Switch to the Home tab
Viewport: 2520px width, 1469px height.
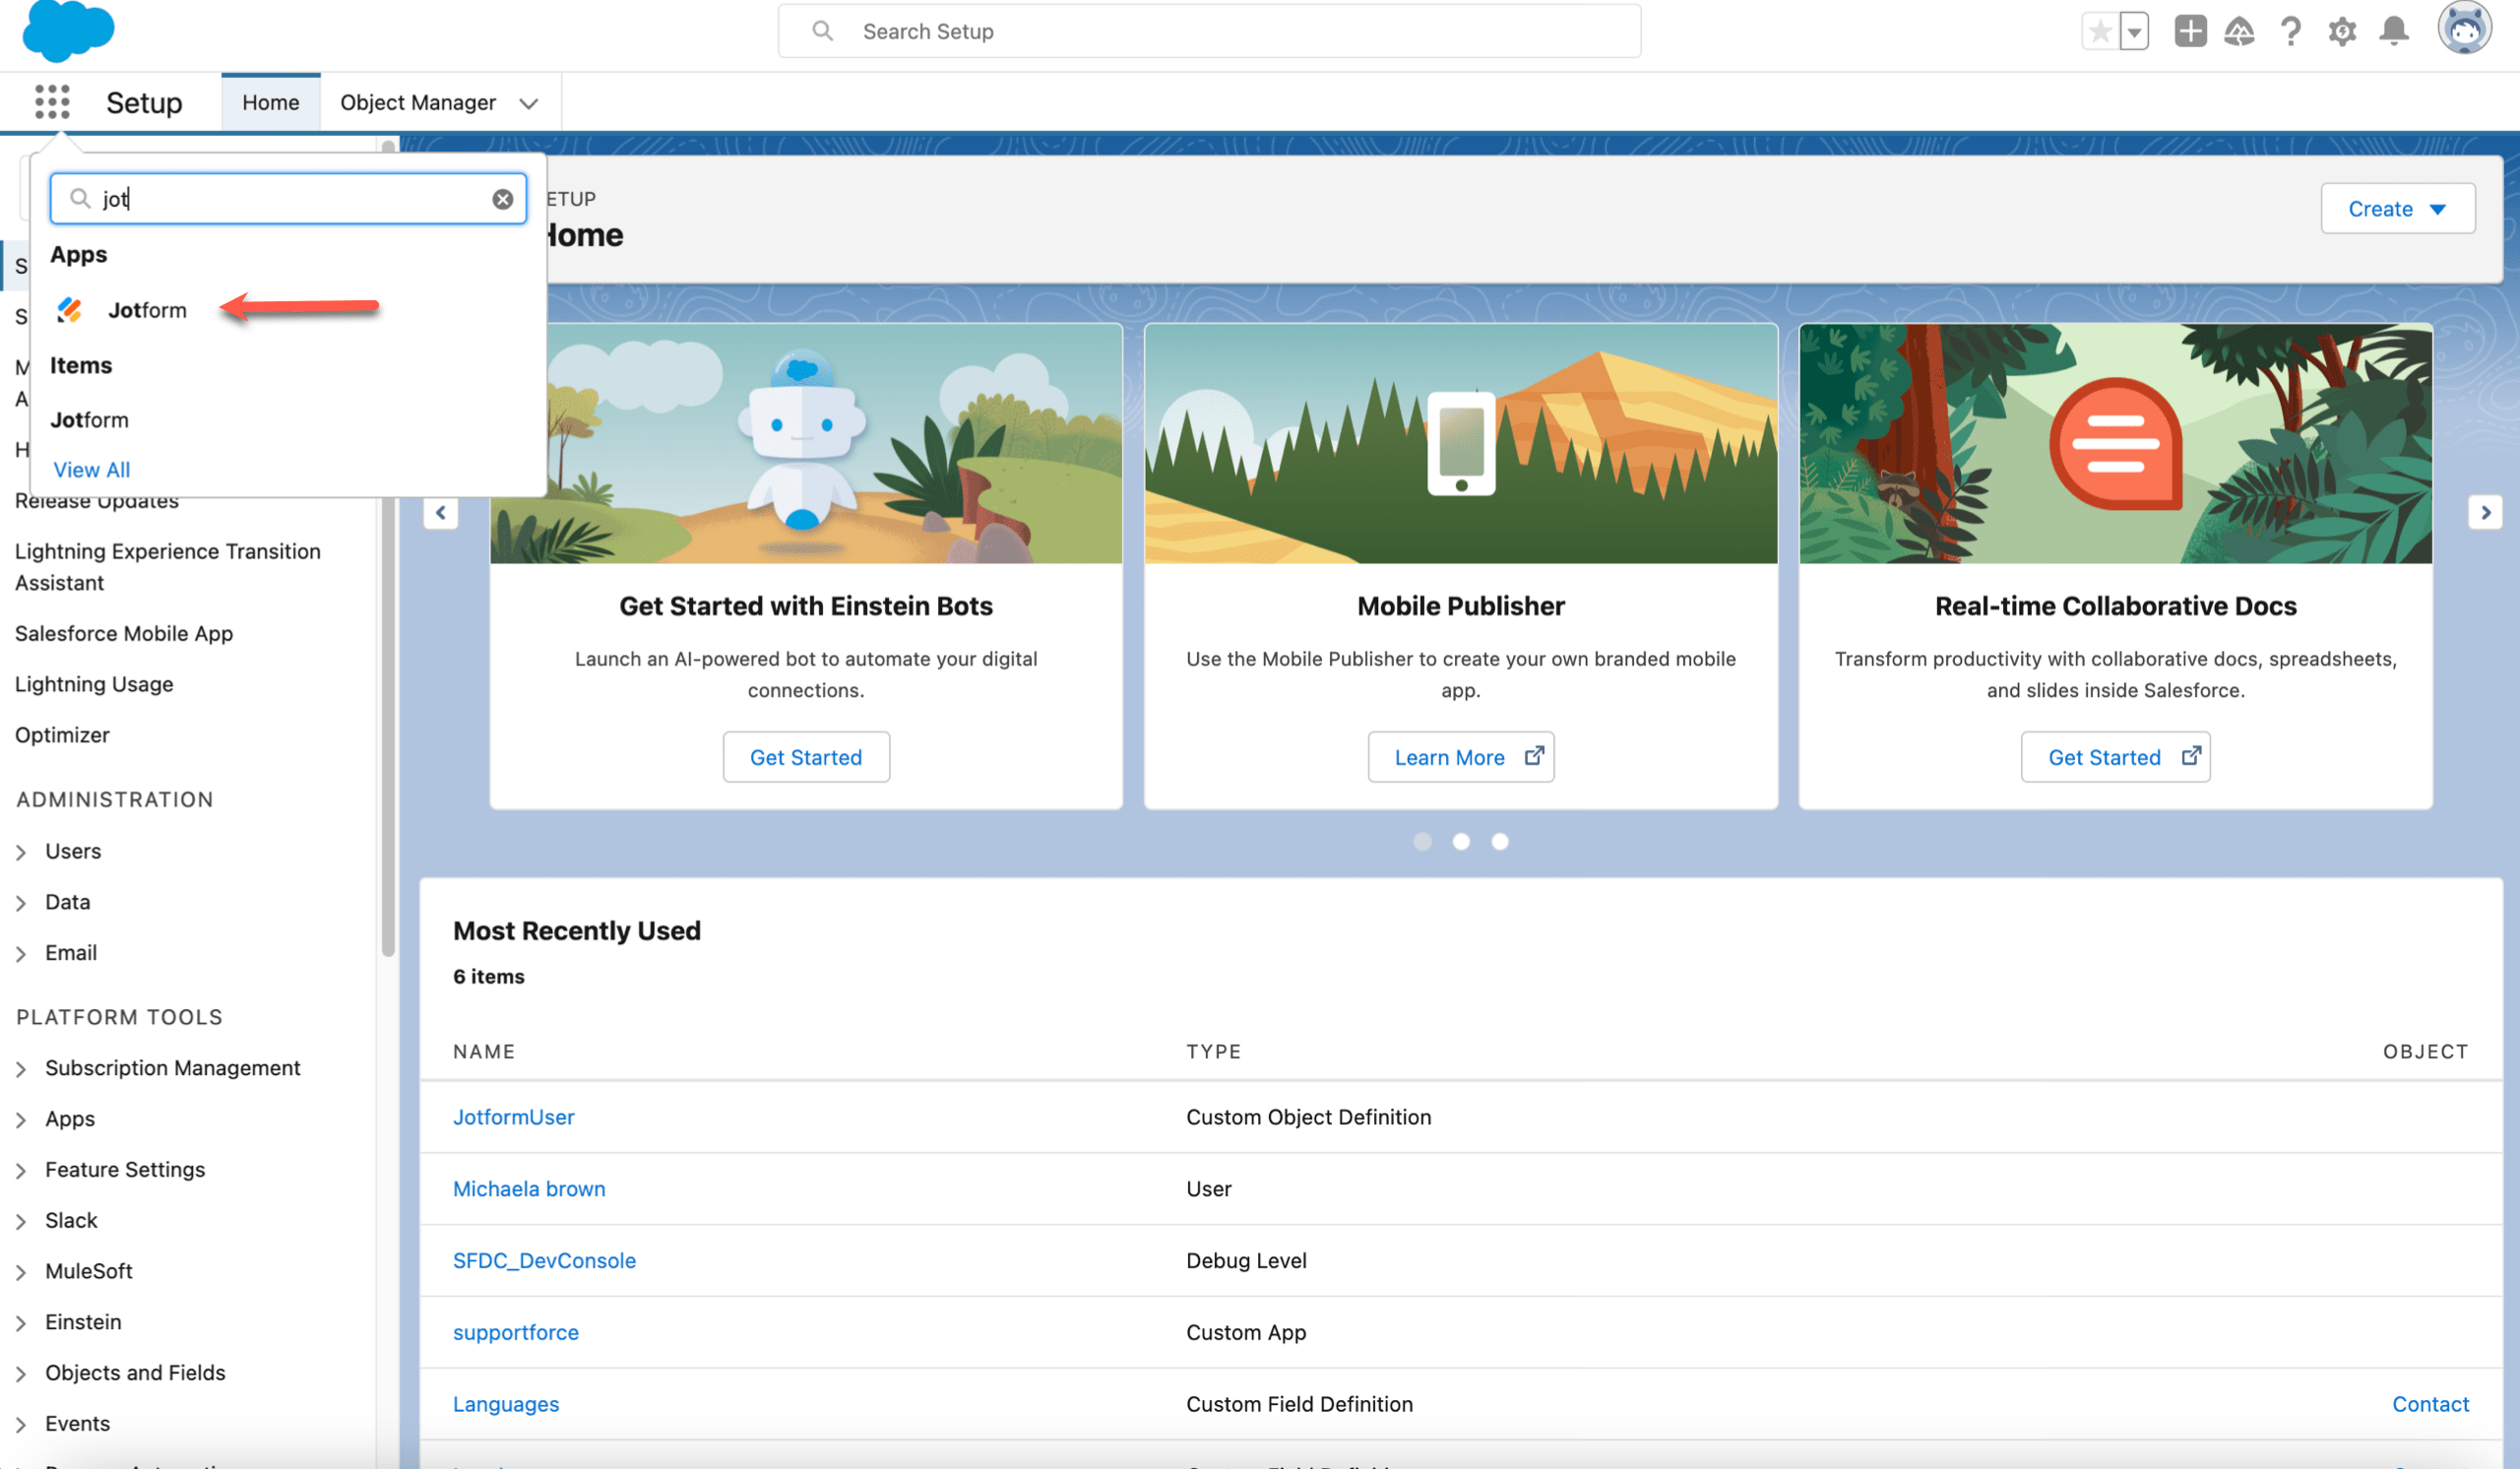pyautogui.click(x=270, y=102)
